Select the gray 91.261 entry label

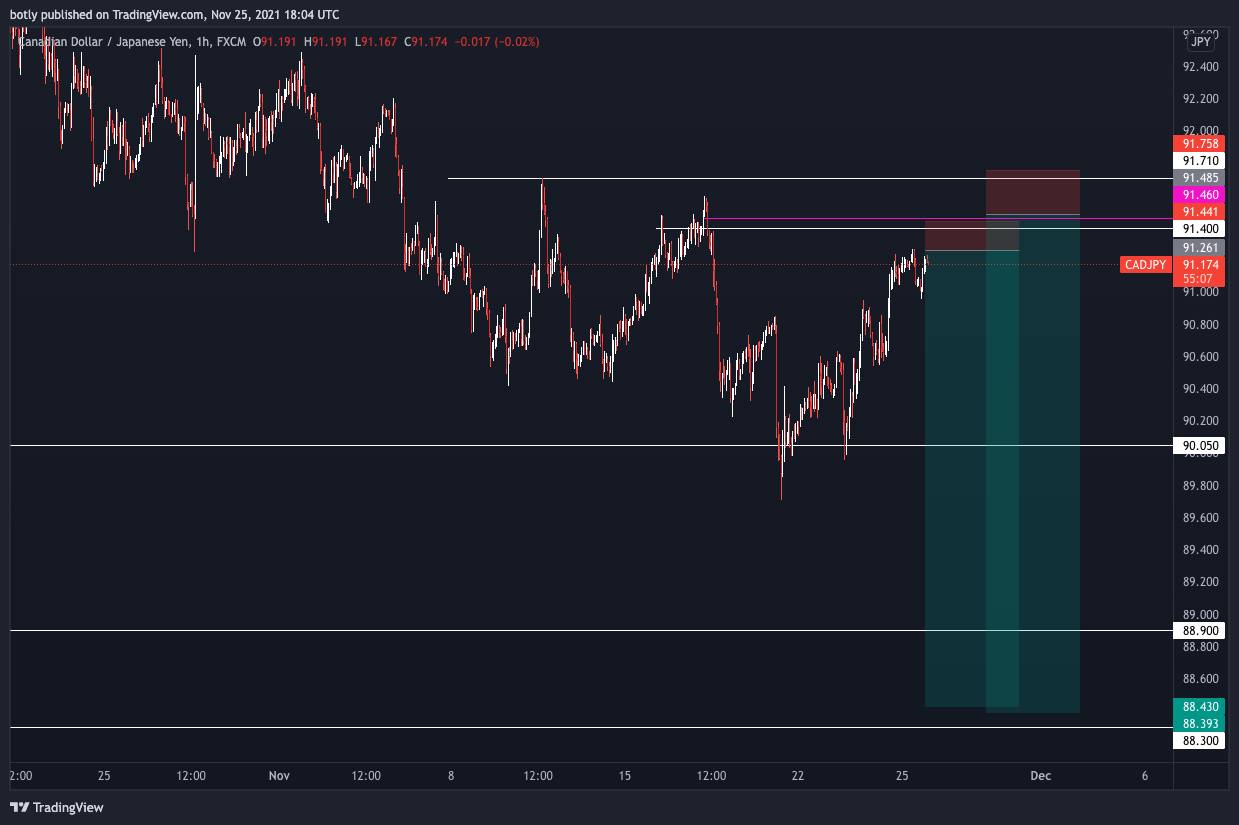coord(1200,247)
